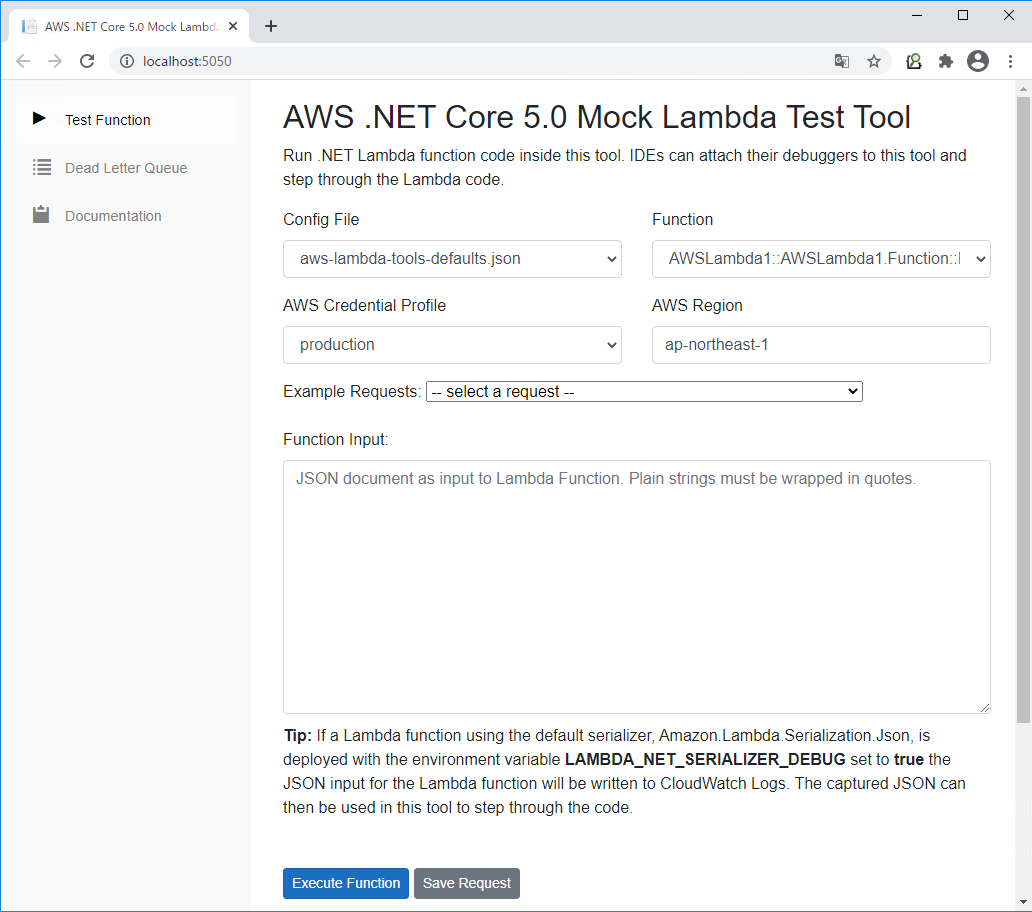The height and width of the screenshot is (912, 1032).
Task: Open the Example Requests selector
Action: coord(644,391)
